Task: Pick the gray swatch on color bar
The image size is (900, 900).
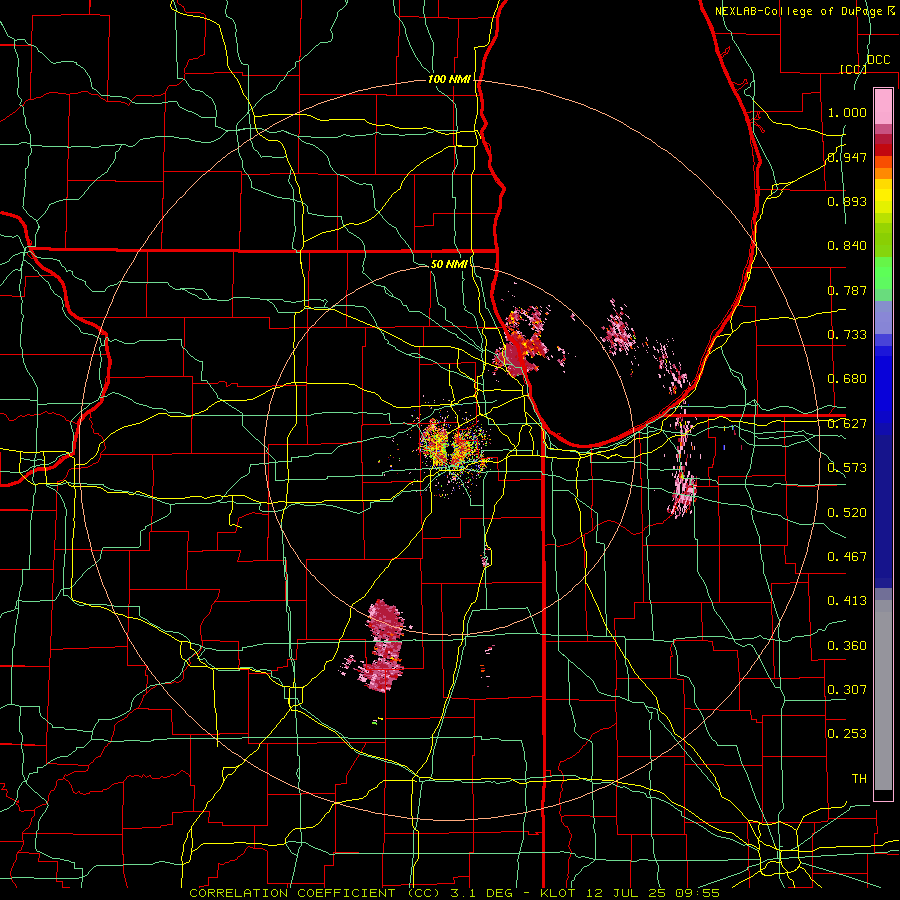Action: pos(883,695)
